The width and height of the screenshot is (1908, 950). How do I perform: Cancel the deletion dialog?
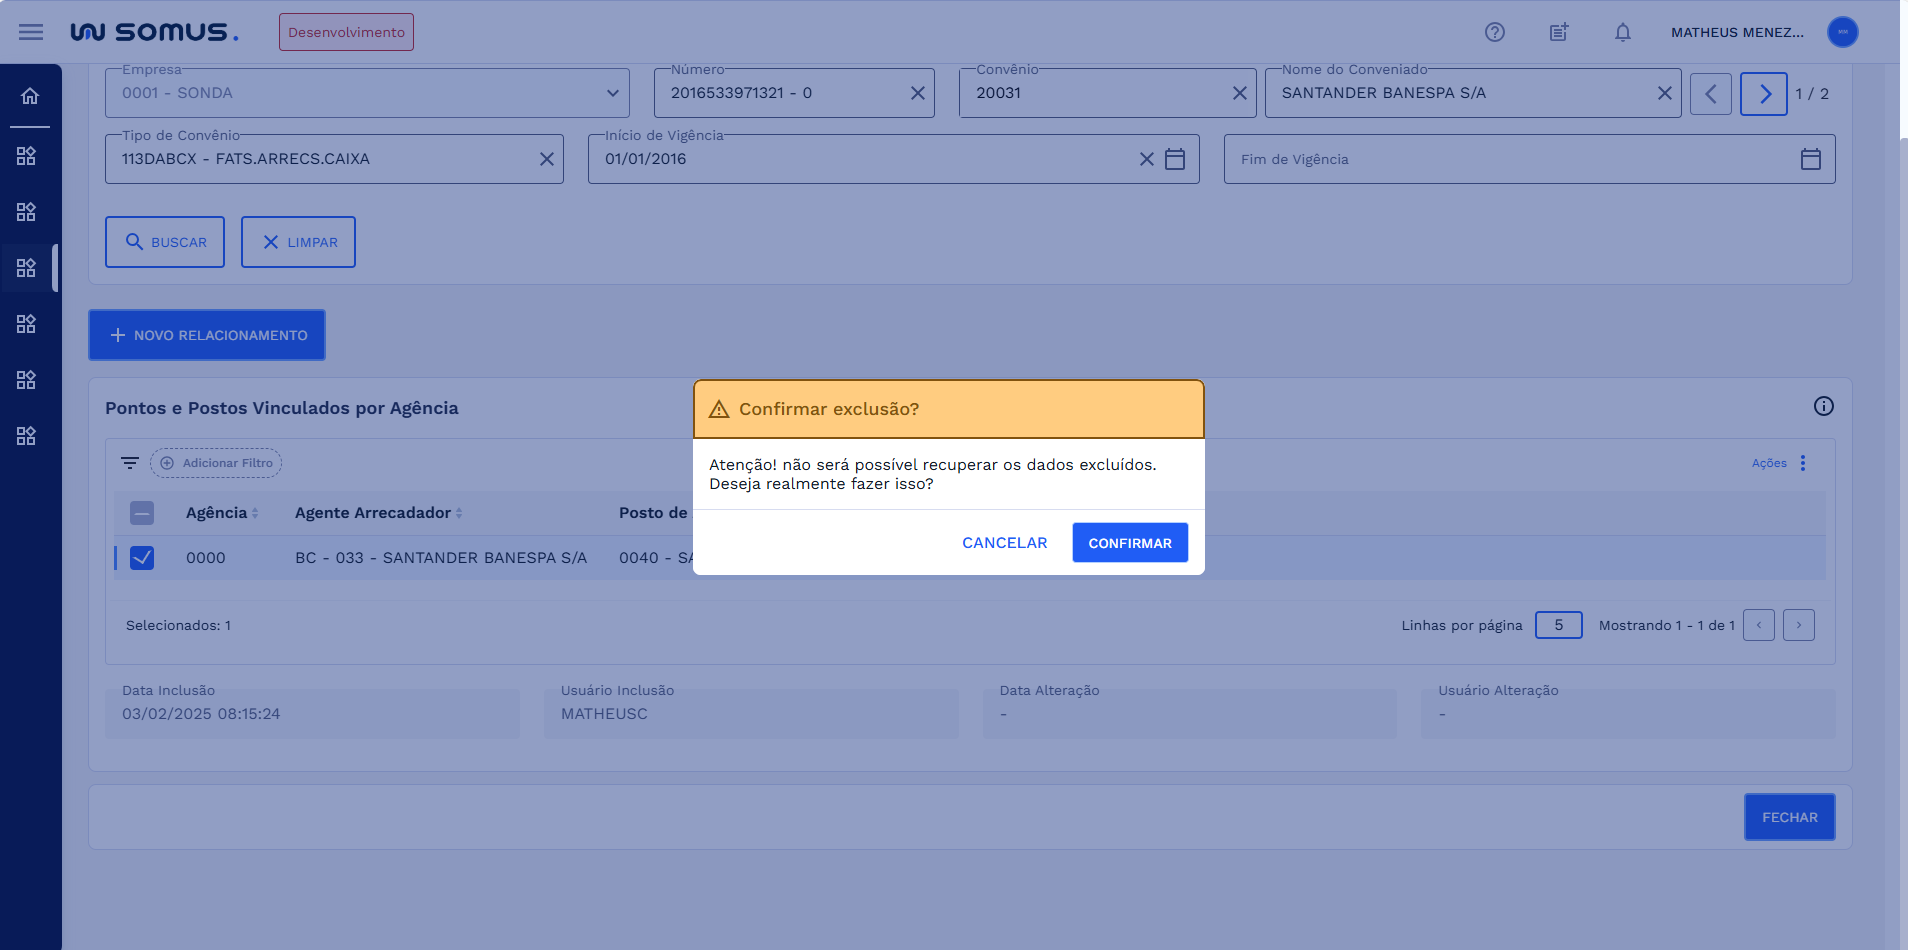(x=1004, y=543)
